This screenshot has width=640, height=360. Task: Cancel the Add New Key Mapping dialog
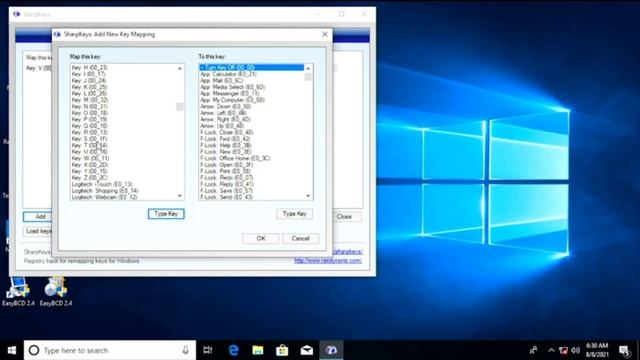[300, 238]
